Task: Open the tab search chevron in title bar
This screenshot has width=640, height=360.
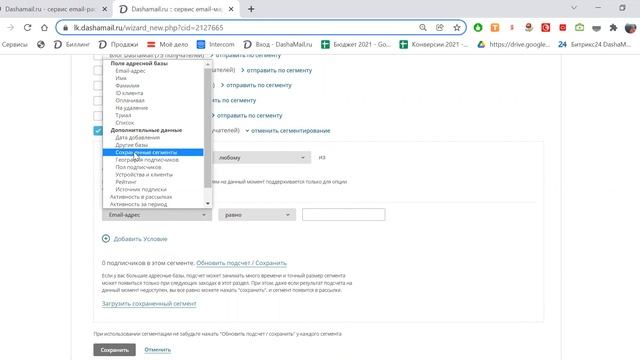Action: point(574,8)
